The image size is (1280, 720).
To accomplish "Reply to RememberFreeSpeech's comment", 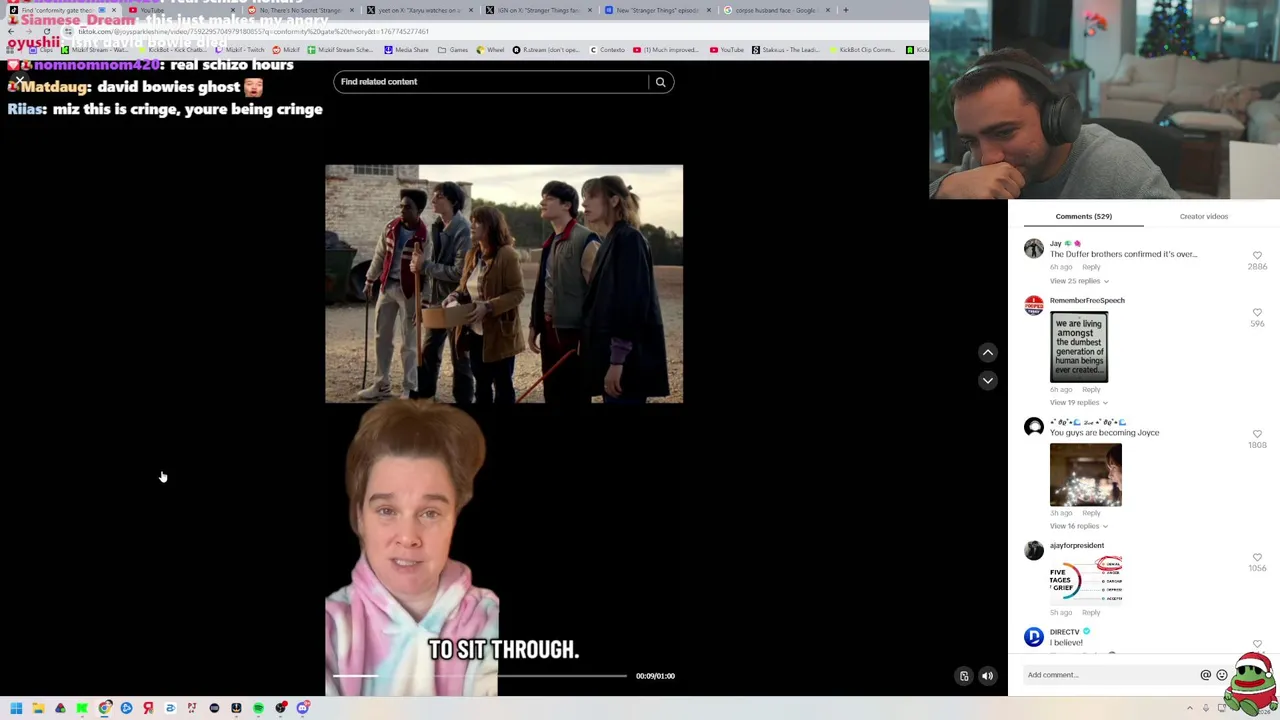I will 1091,390.
